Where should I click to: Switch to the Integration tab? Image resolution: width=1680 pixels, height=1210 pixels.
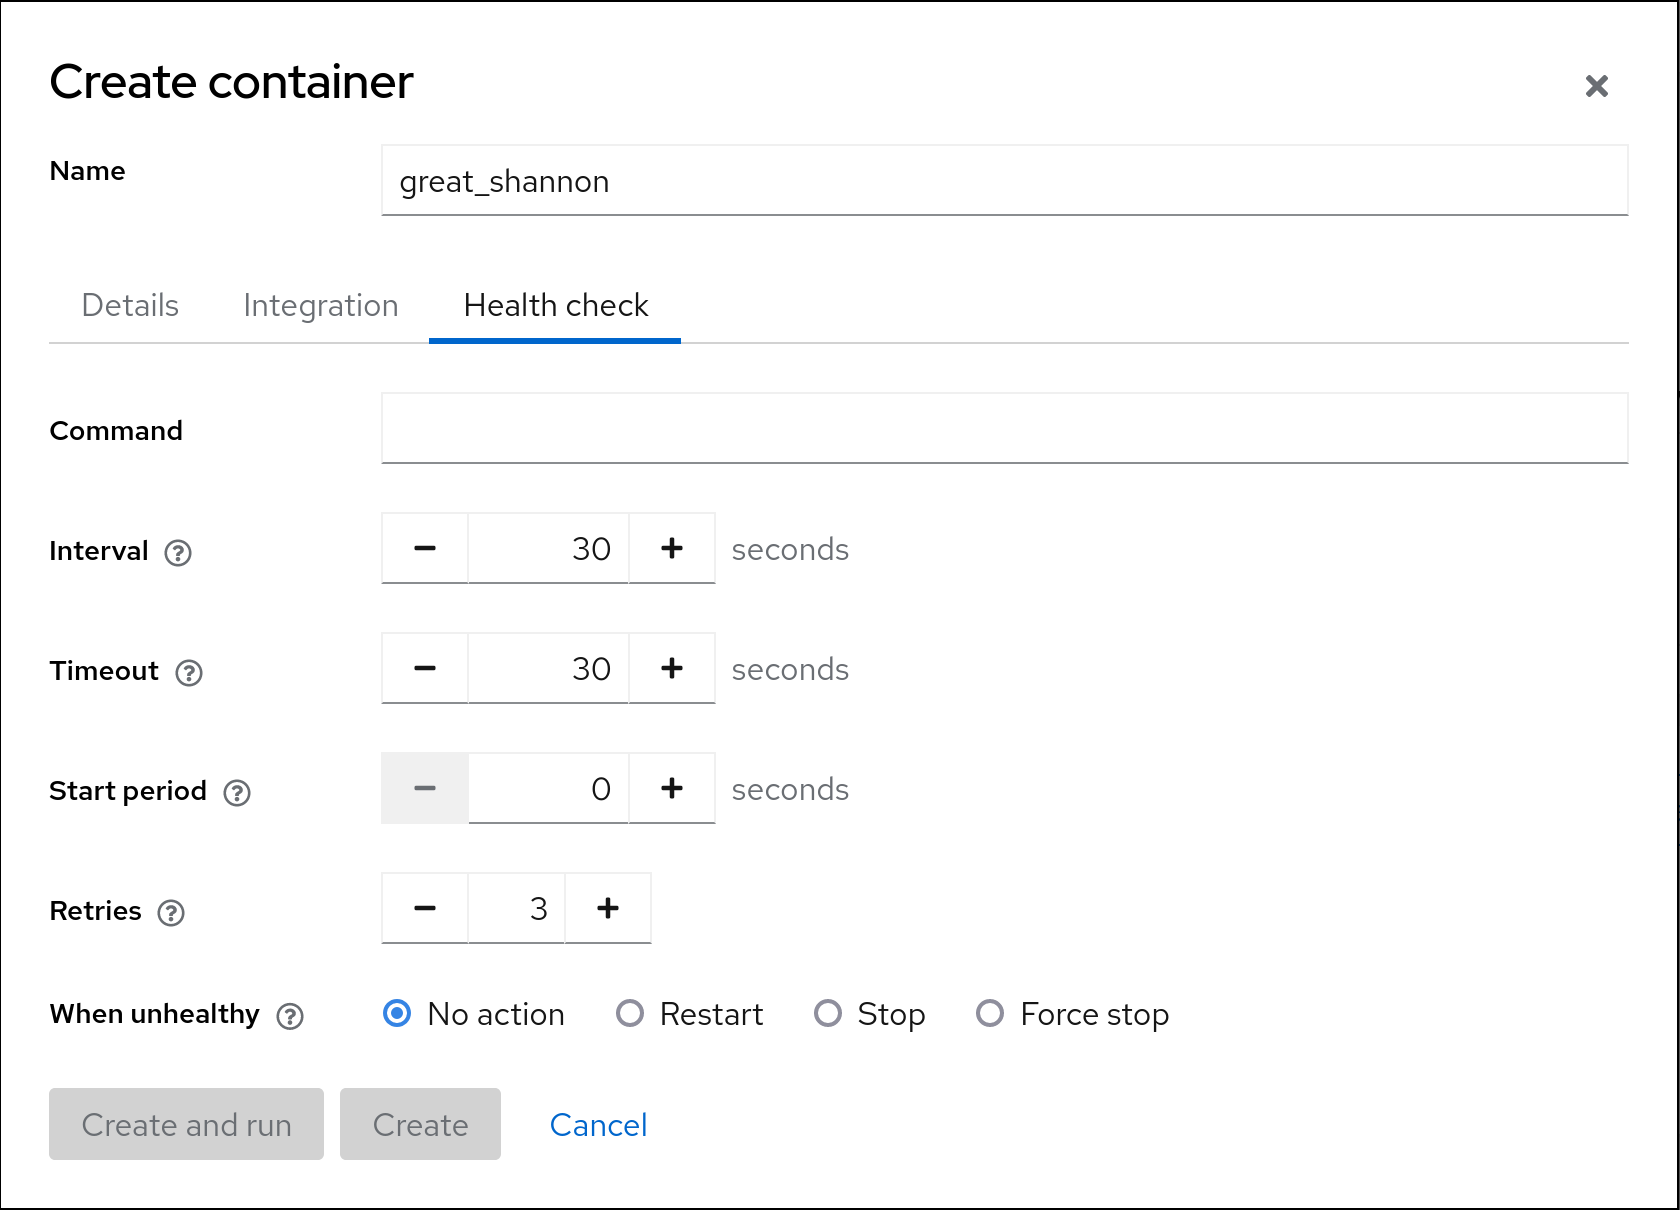[320, 305]
